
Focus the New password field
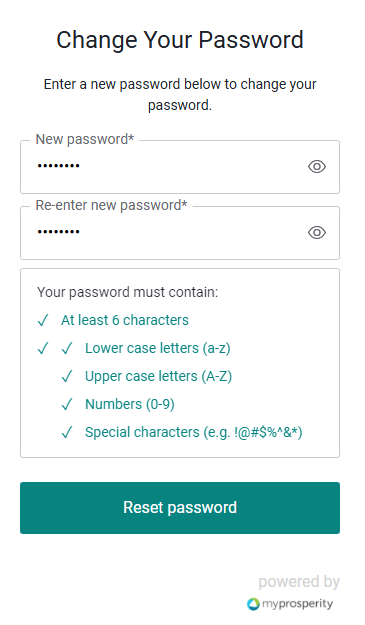tap(180, 167)
